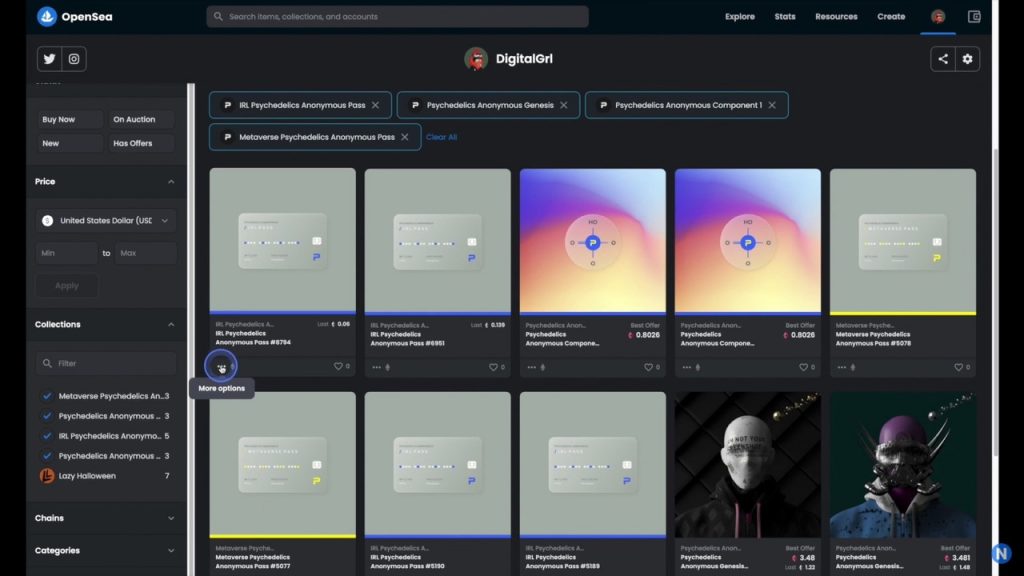Click the account avatar in top navigation
Viewport: 1024px width, 576px height.
(938, 16)
